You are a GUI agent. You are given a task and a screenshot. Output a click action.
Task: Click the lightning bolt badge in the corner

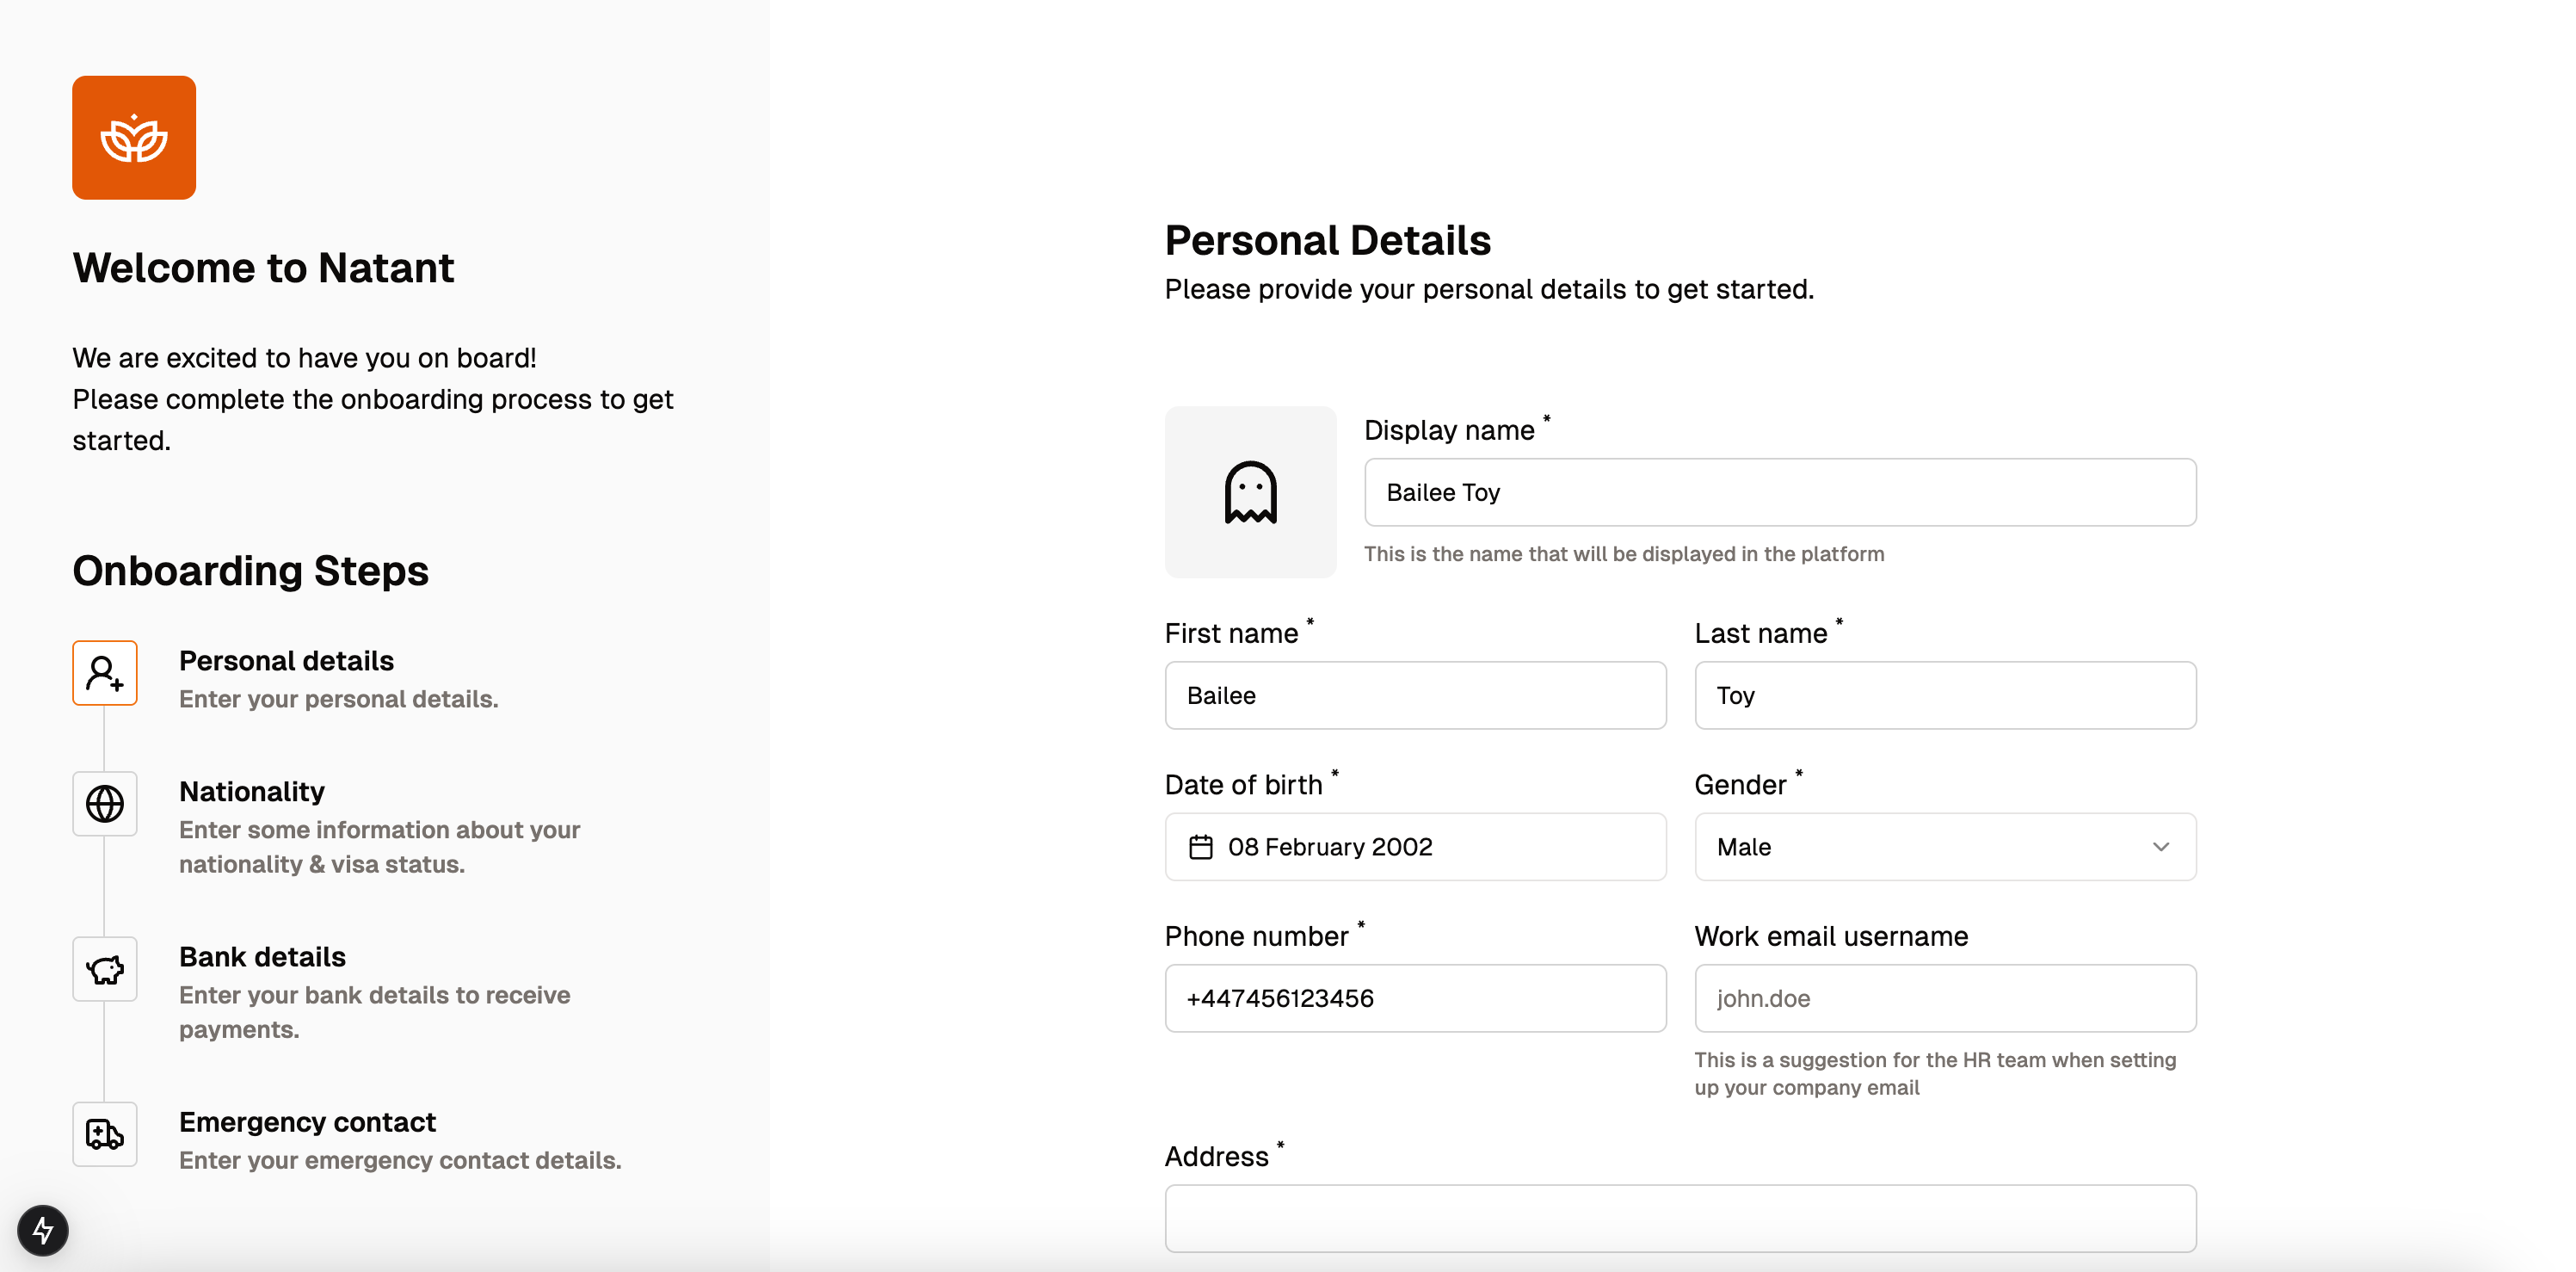pos(43,1230)
